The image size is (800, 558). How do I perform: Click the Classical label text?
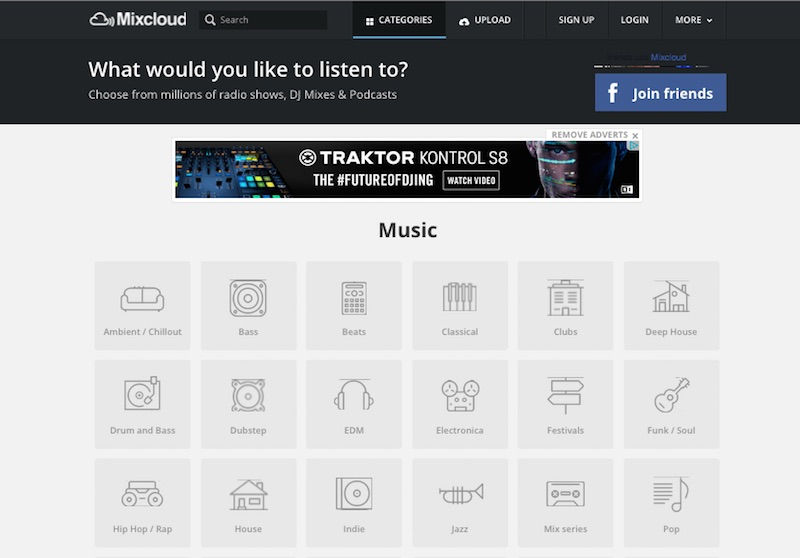click(460, 332)
